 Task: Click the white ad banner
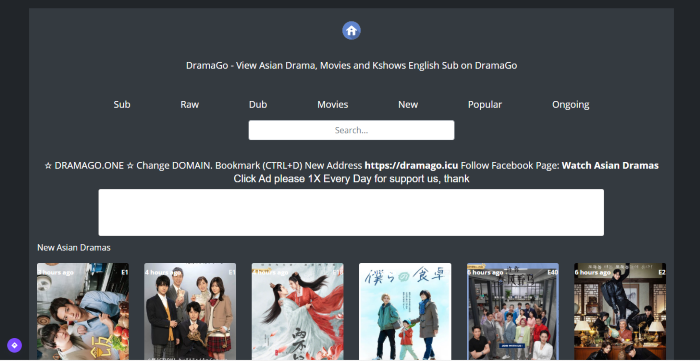pyautogui.click(x=351, y=212)
